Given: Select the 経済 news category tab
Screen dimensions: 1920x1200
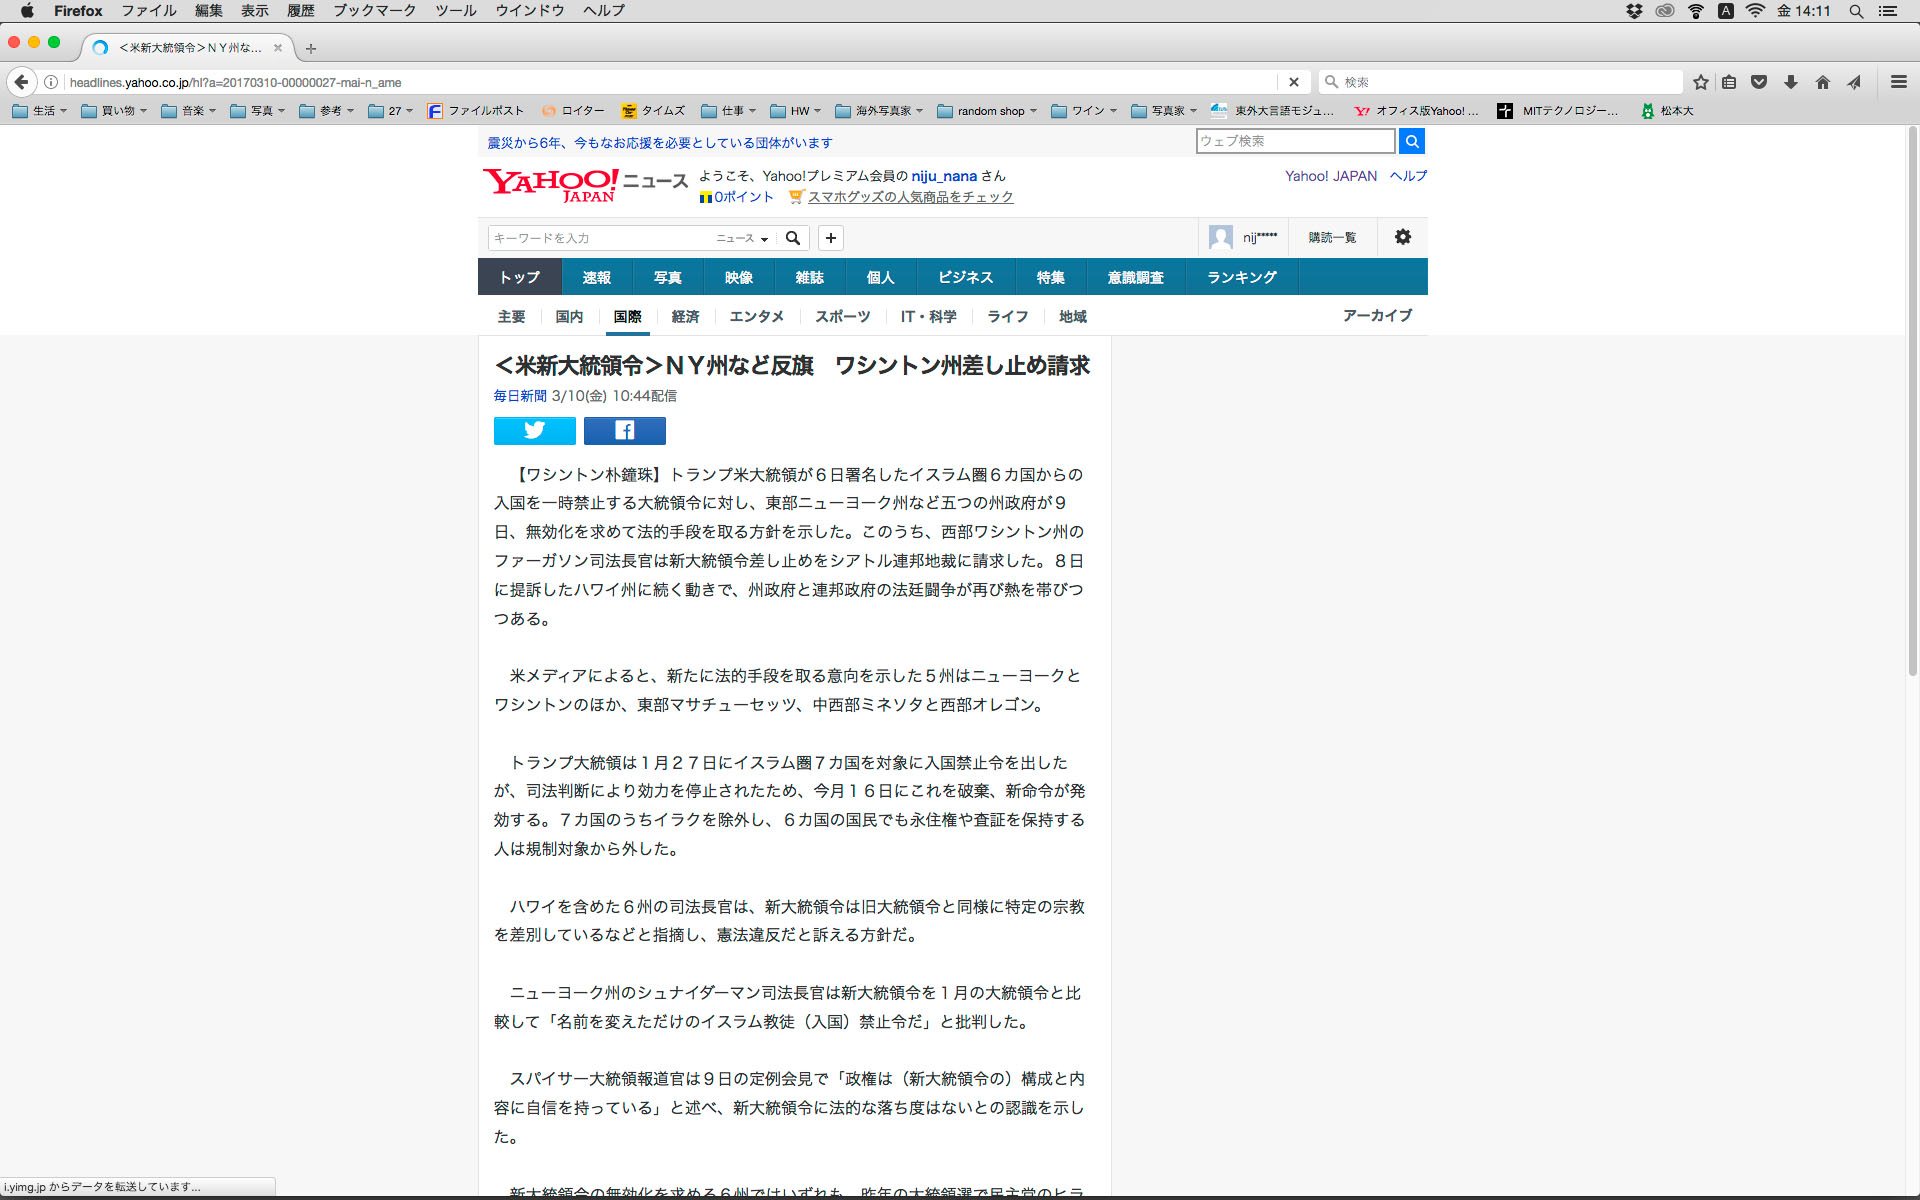Looking at the screenshot, I should (x=685, y=316).
